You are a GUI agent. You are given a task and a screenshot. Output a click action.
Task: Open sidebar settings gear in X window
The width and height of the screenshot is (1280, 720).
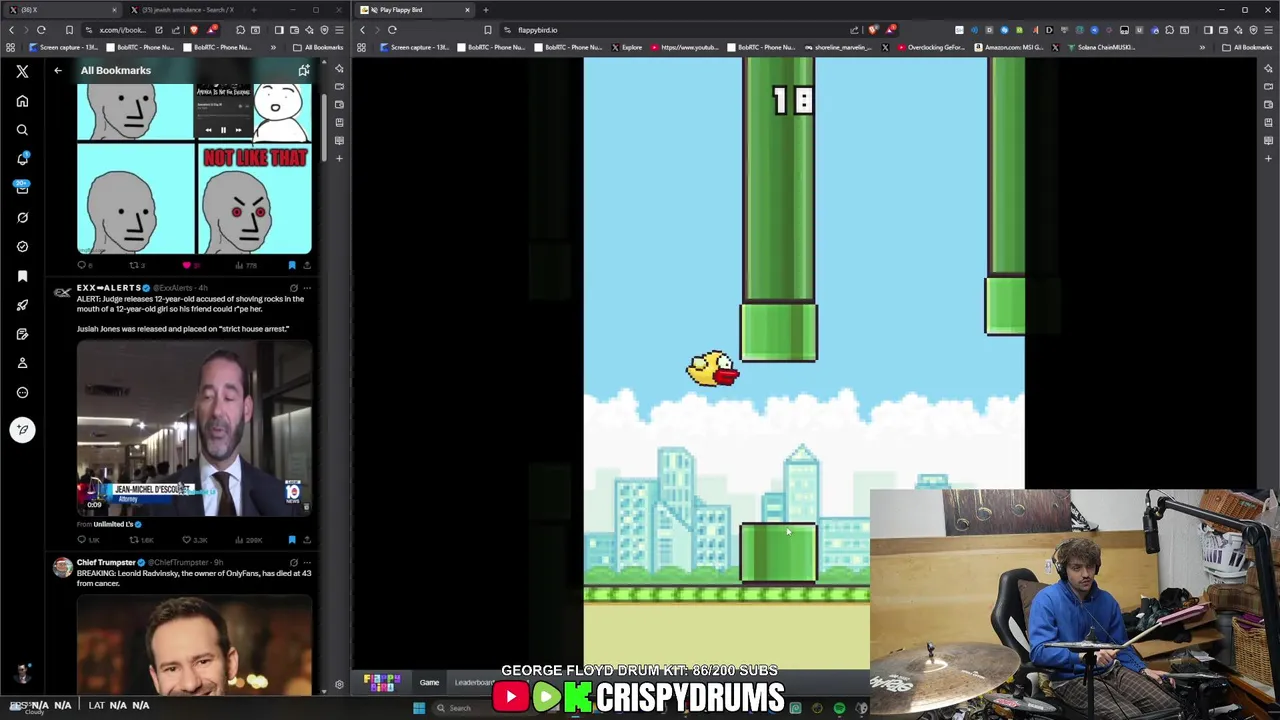click(339, 684)
